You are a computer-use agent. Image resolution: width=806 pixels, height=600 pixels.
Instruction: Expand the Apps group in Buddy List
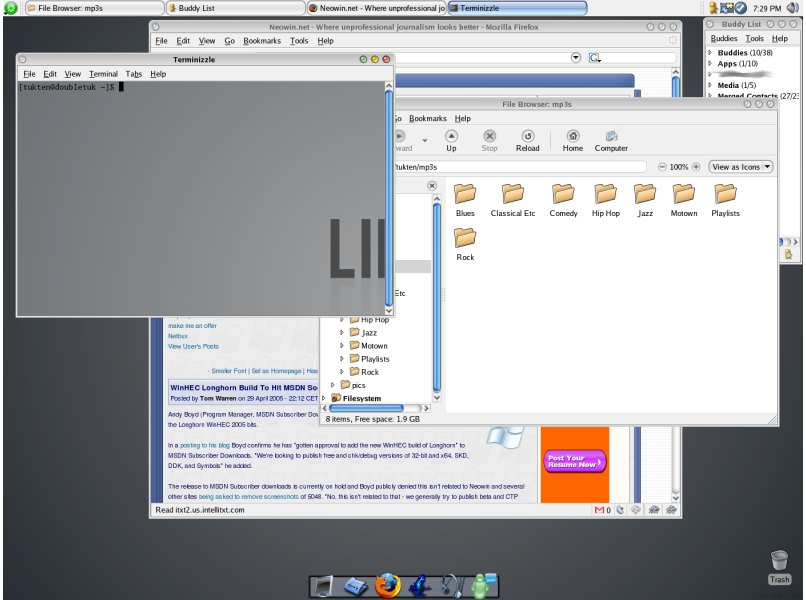pos(711,63)
